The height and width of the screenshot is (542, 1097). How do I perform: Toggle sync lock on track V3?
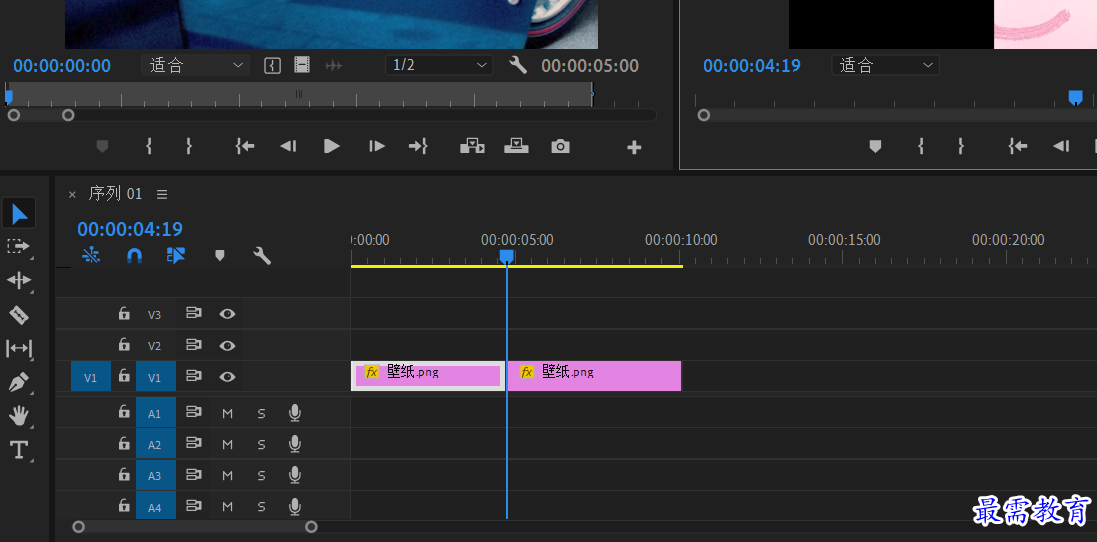(x=194, y=313)
